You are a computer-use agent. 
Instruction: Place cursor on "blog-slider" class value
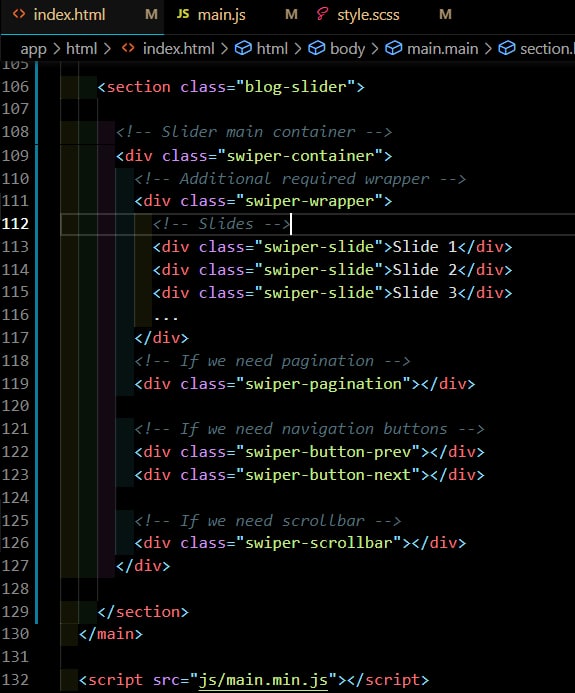(x=296, y=87)
